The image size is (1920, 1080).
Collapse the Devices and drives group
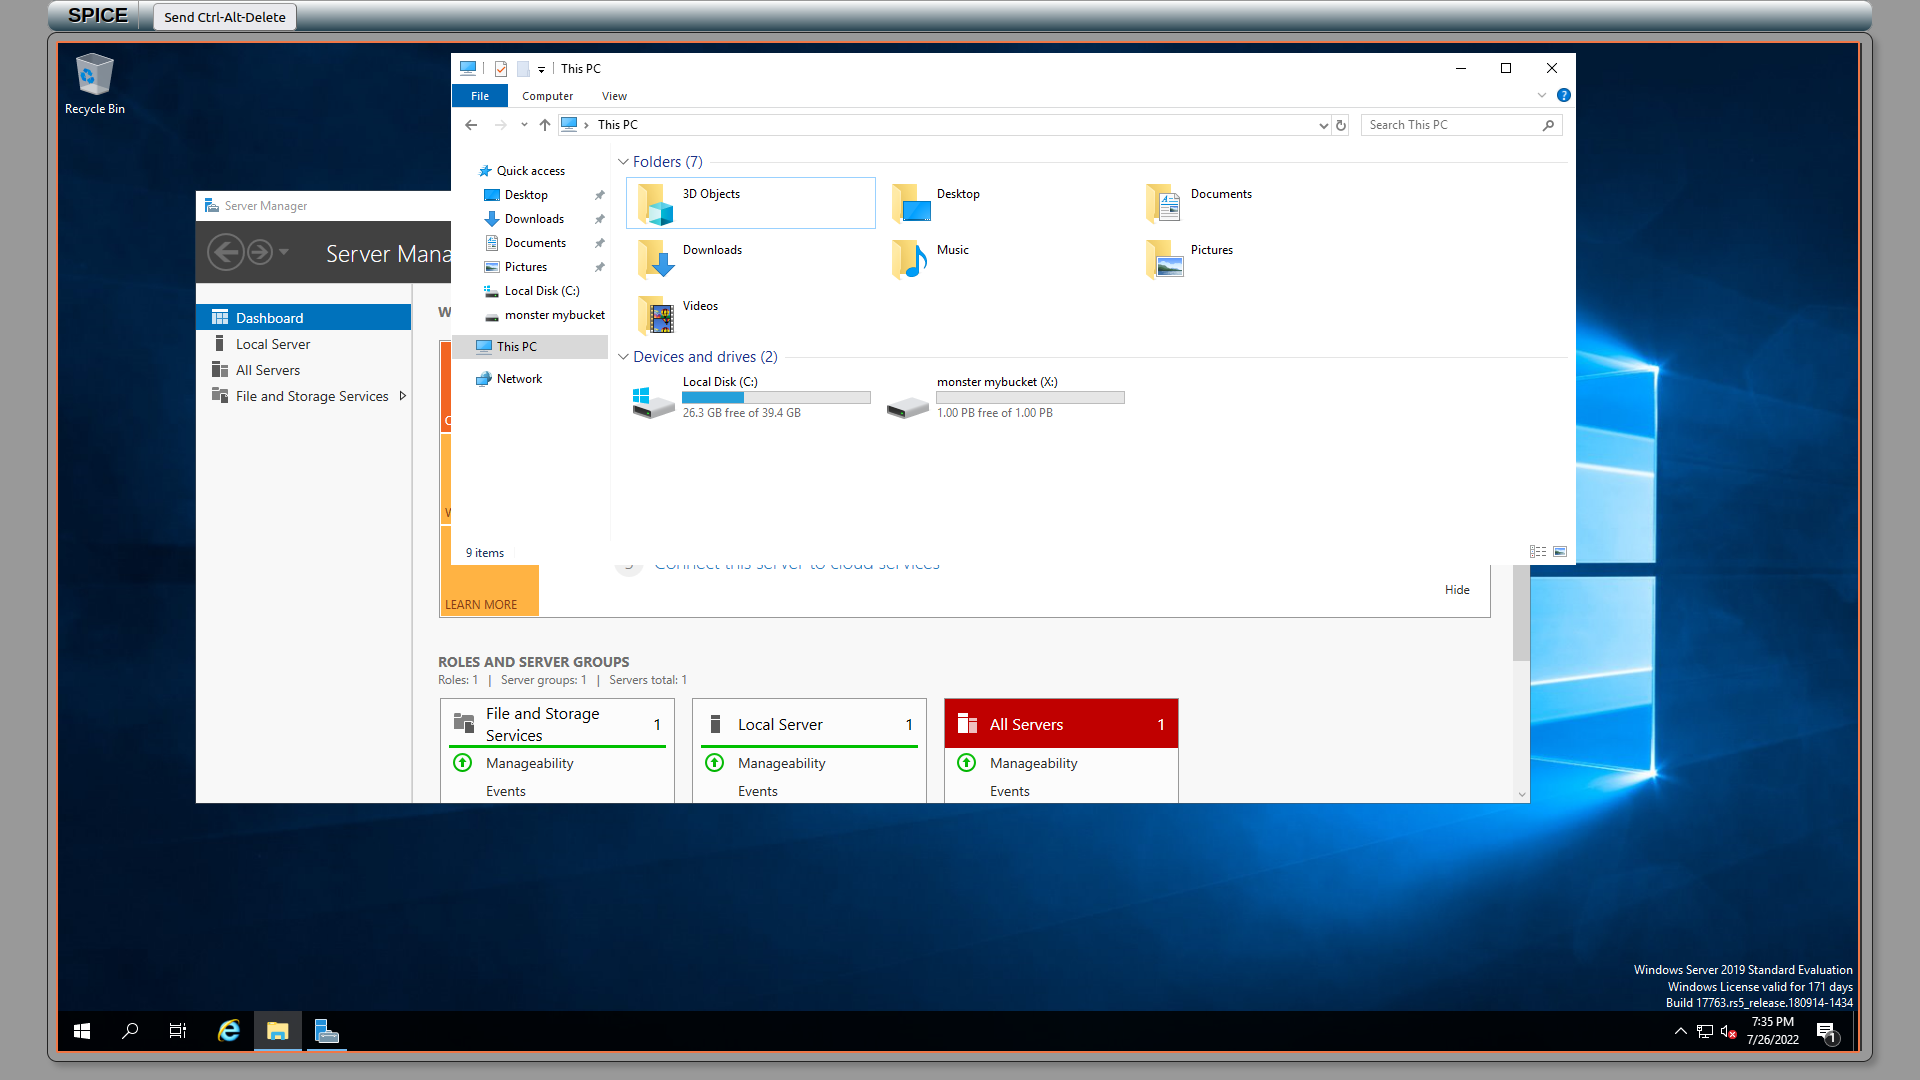(623, 357)
